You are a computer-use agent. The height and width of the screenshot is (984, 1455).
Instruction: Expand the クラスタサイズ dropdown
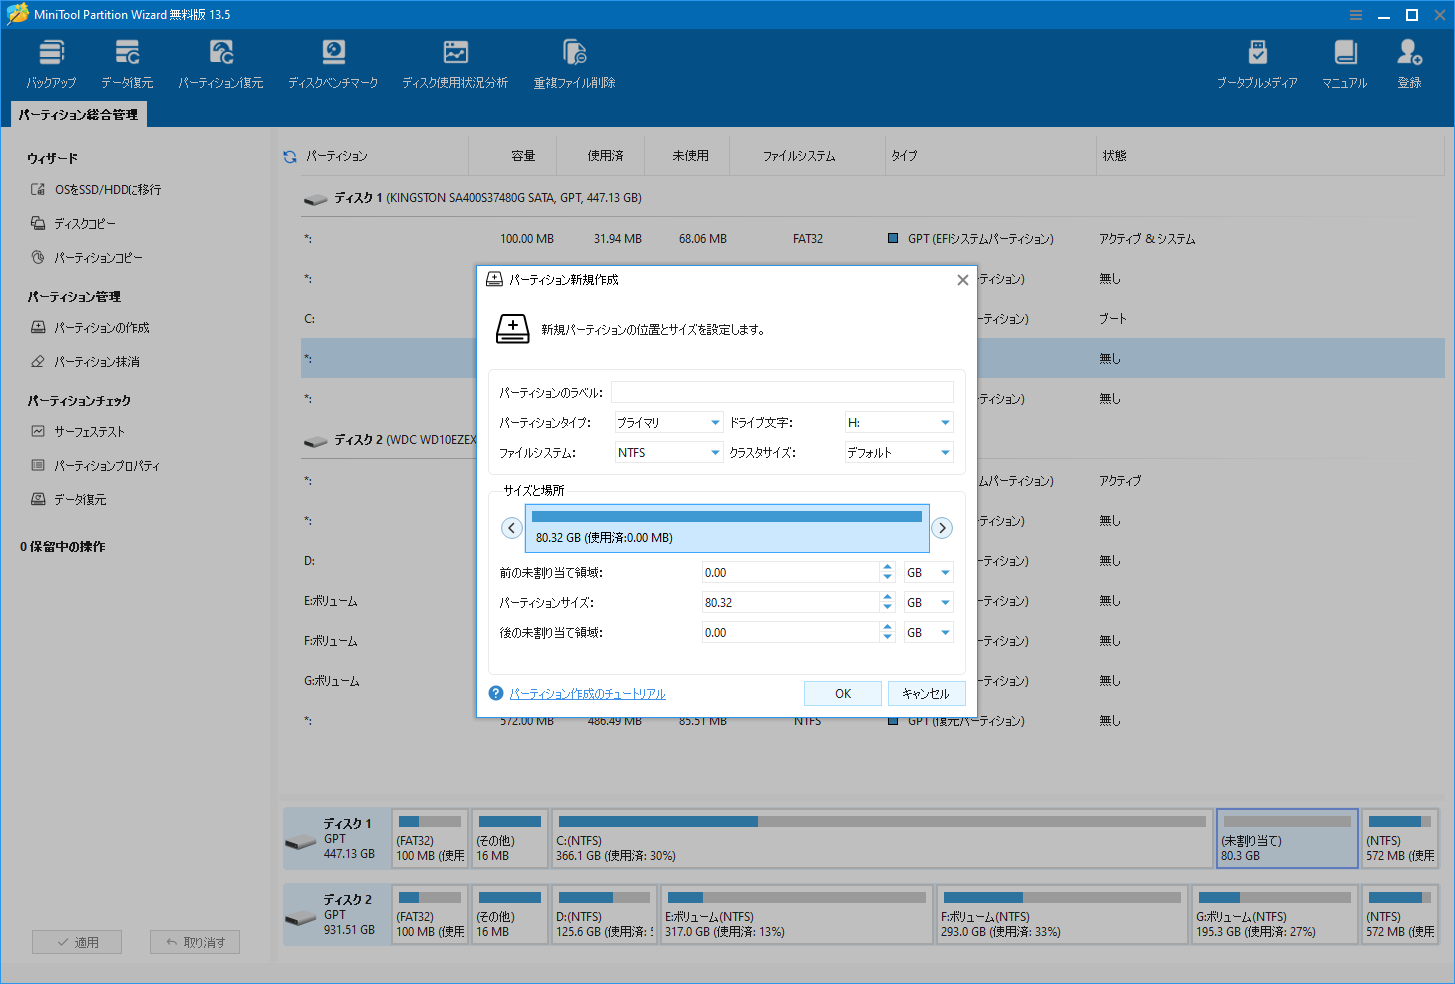pos(898,452)
